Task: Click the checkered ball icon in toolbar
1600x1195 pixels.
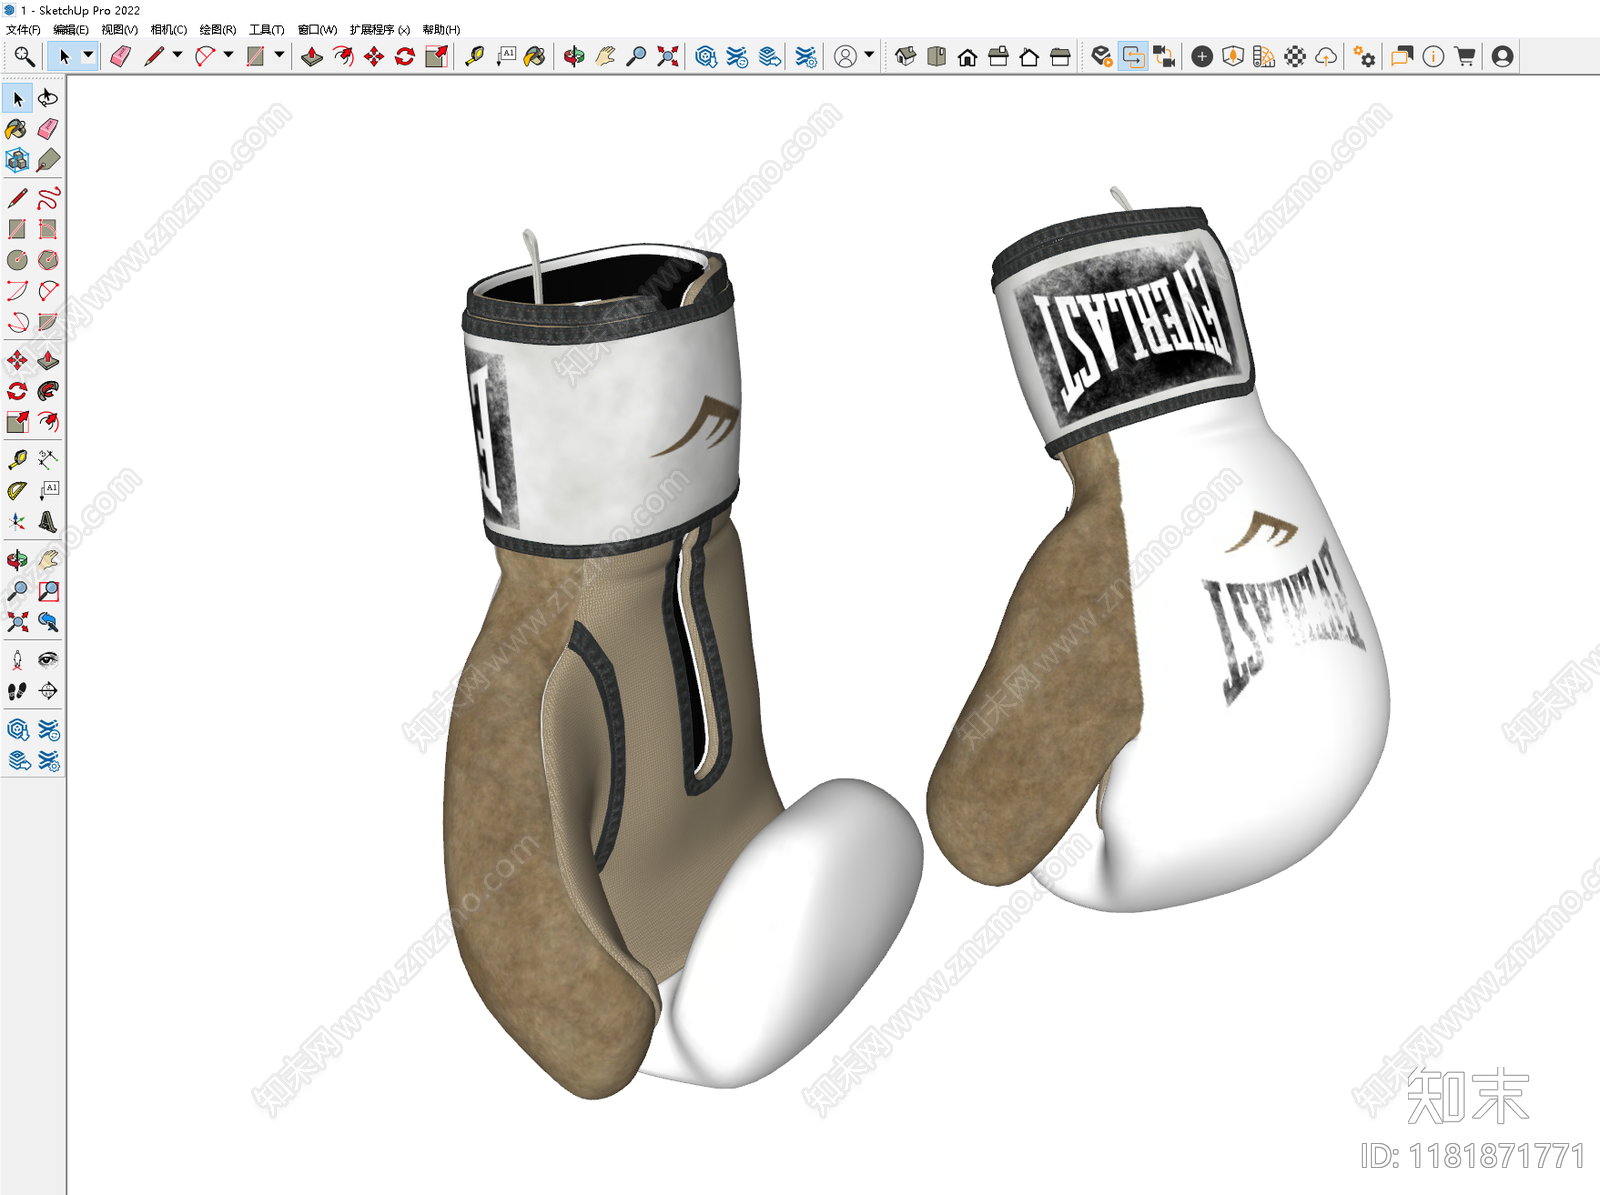Action: point(1295,57)
